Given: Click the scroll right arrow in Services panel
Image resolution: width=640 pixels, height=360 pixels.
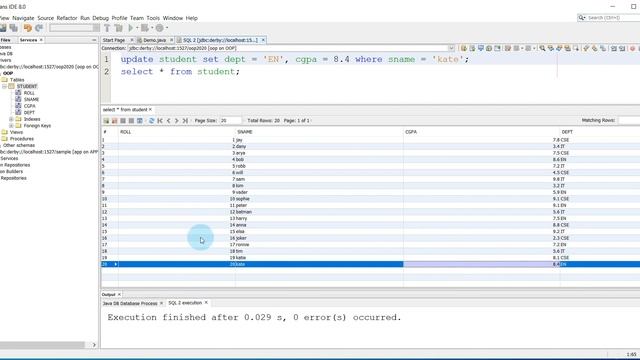Looking at the screenshot, I should (x=94, y=345).
